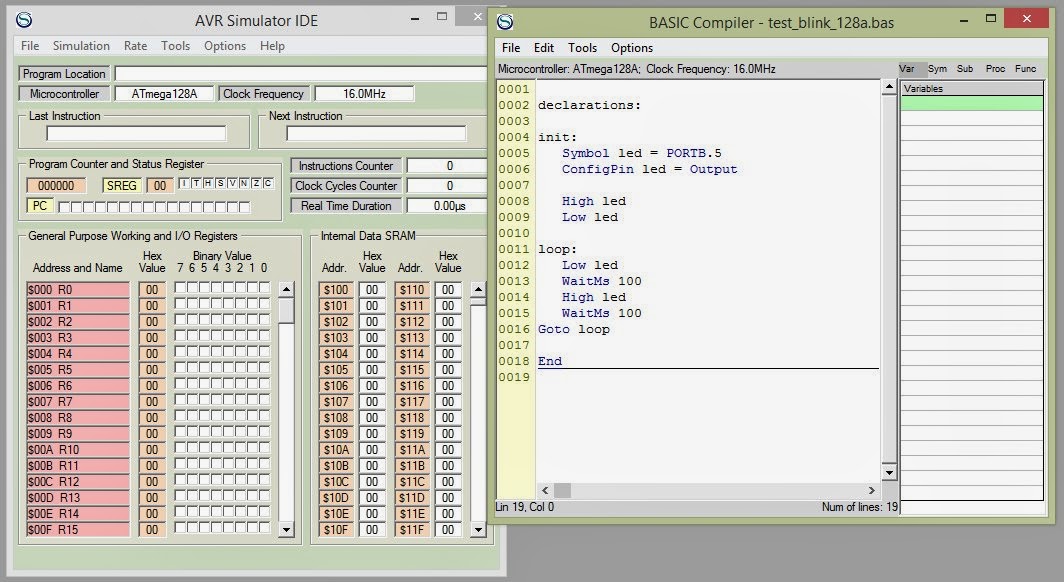The height and width of the screenshot is (582, 1064).
Task: Click the BASIC Compiler window app icon
Action: pyautogui.click(x=505, y=22)
